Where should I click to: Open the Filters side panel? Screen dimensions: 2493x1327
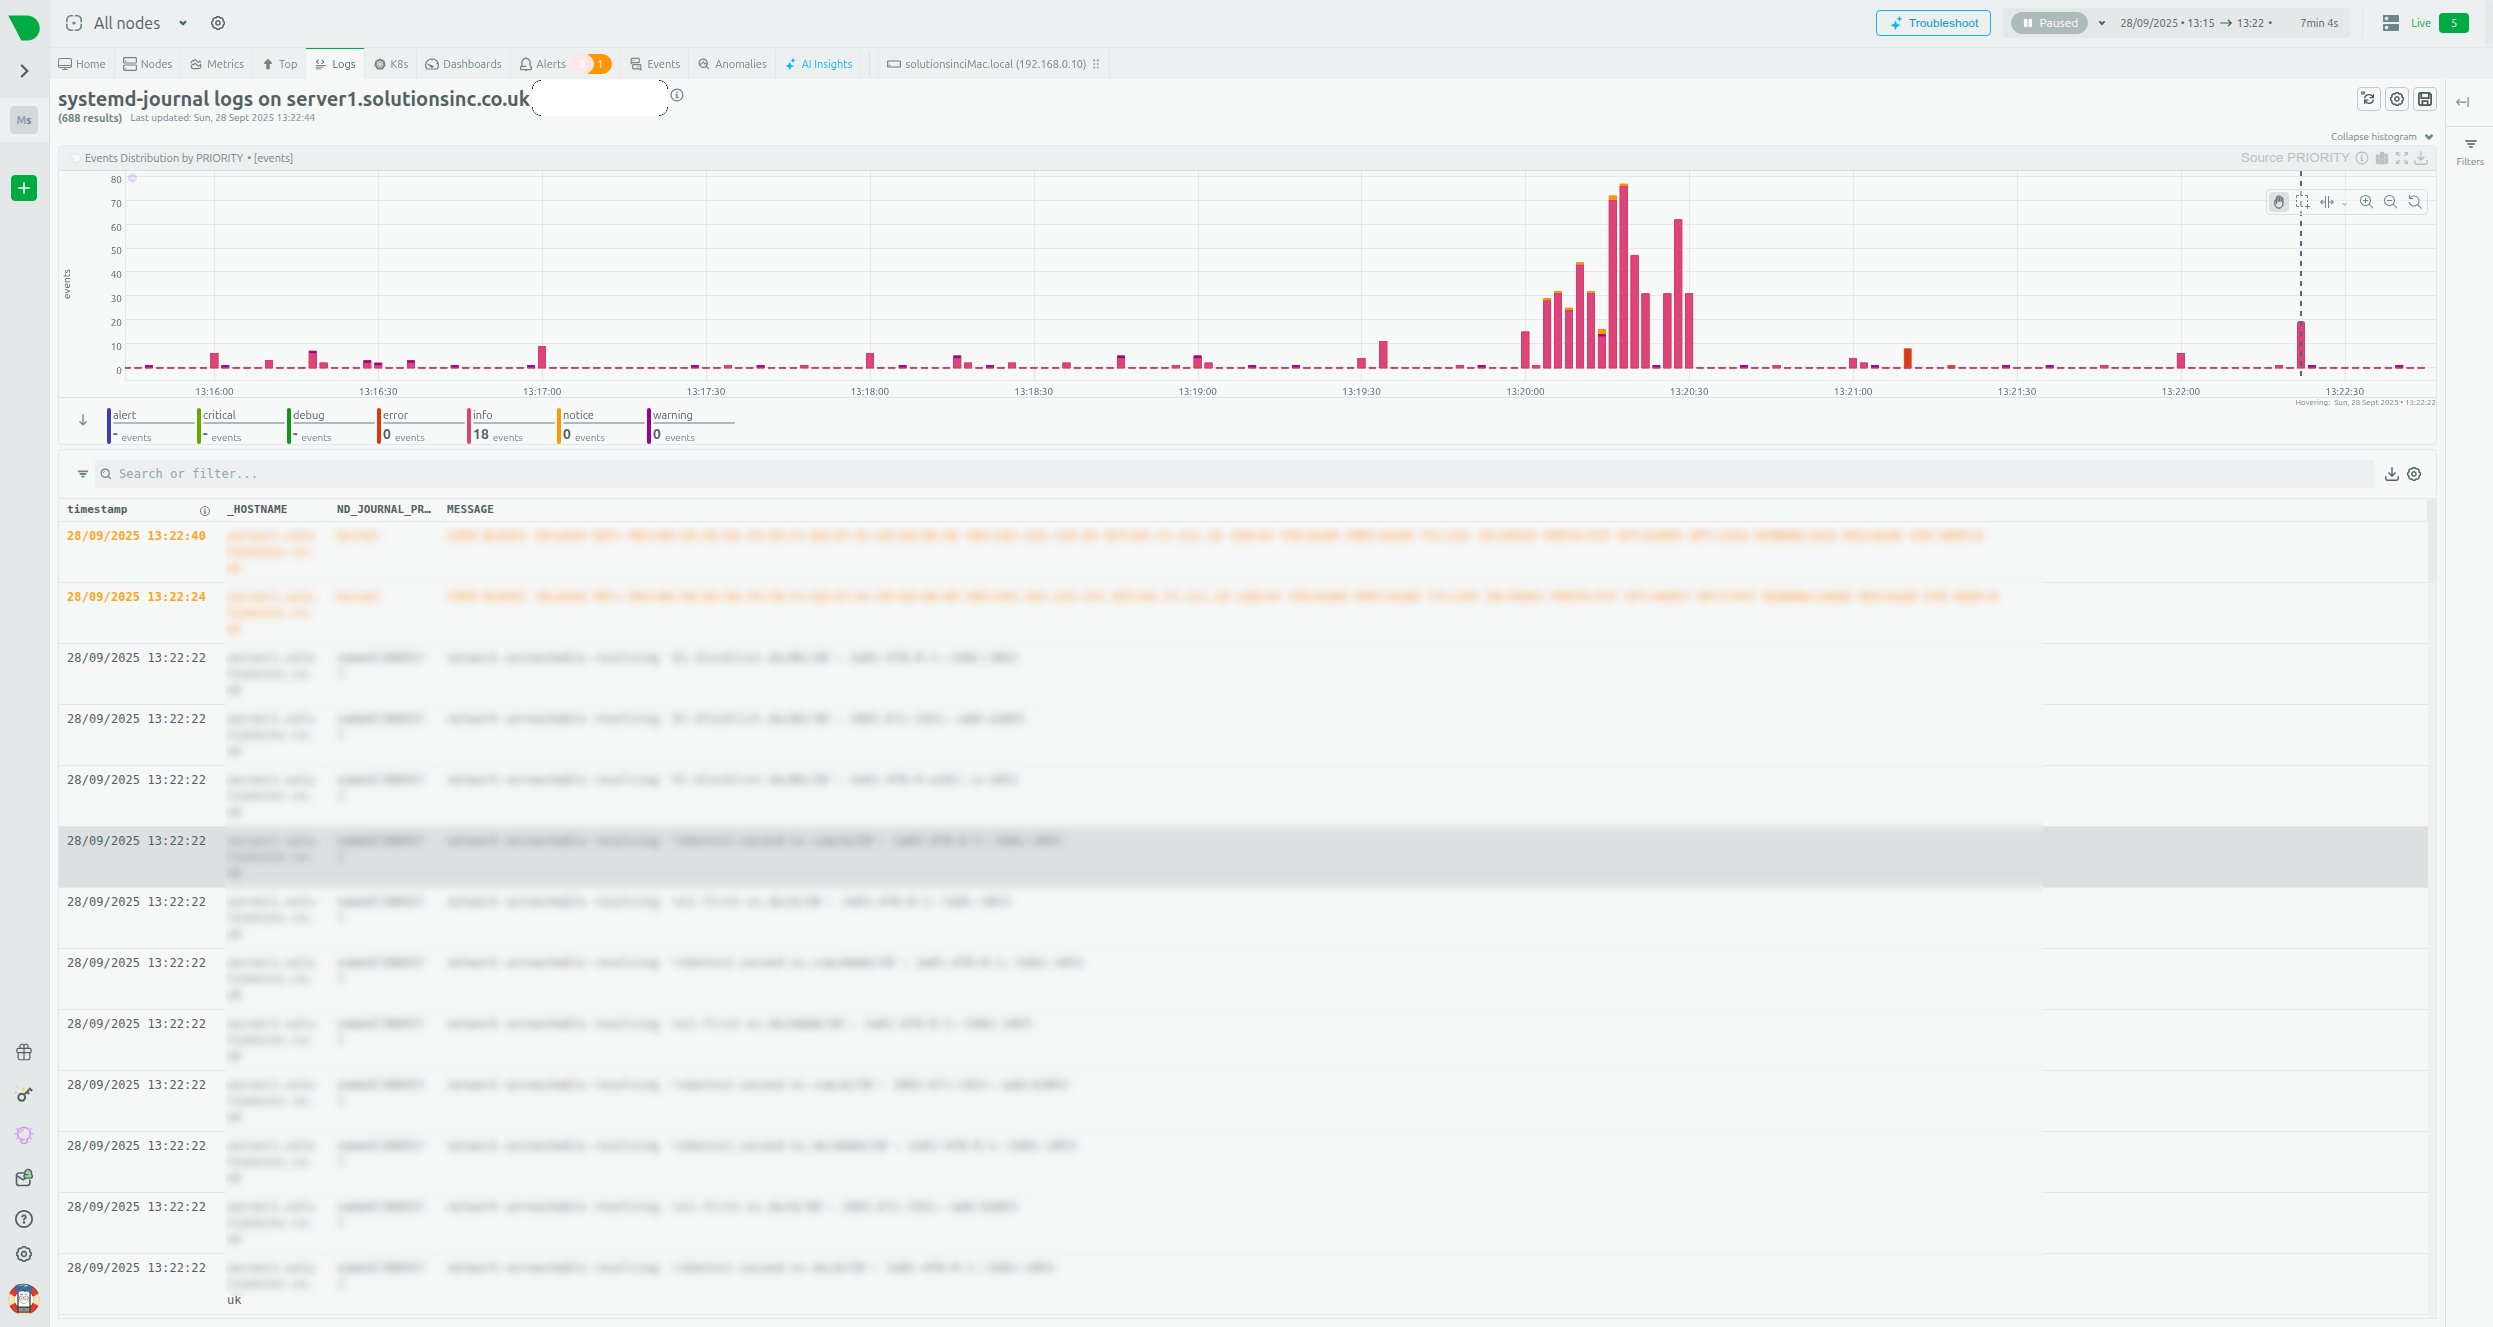(x=2469, y=150)
